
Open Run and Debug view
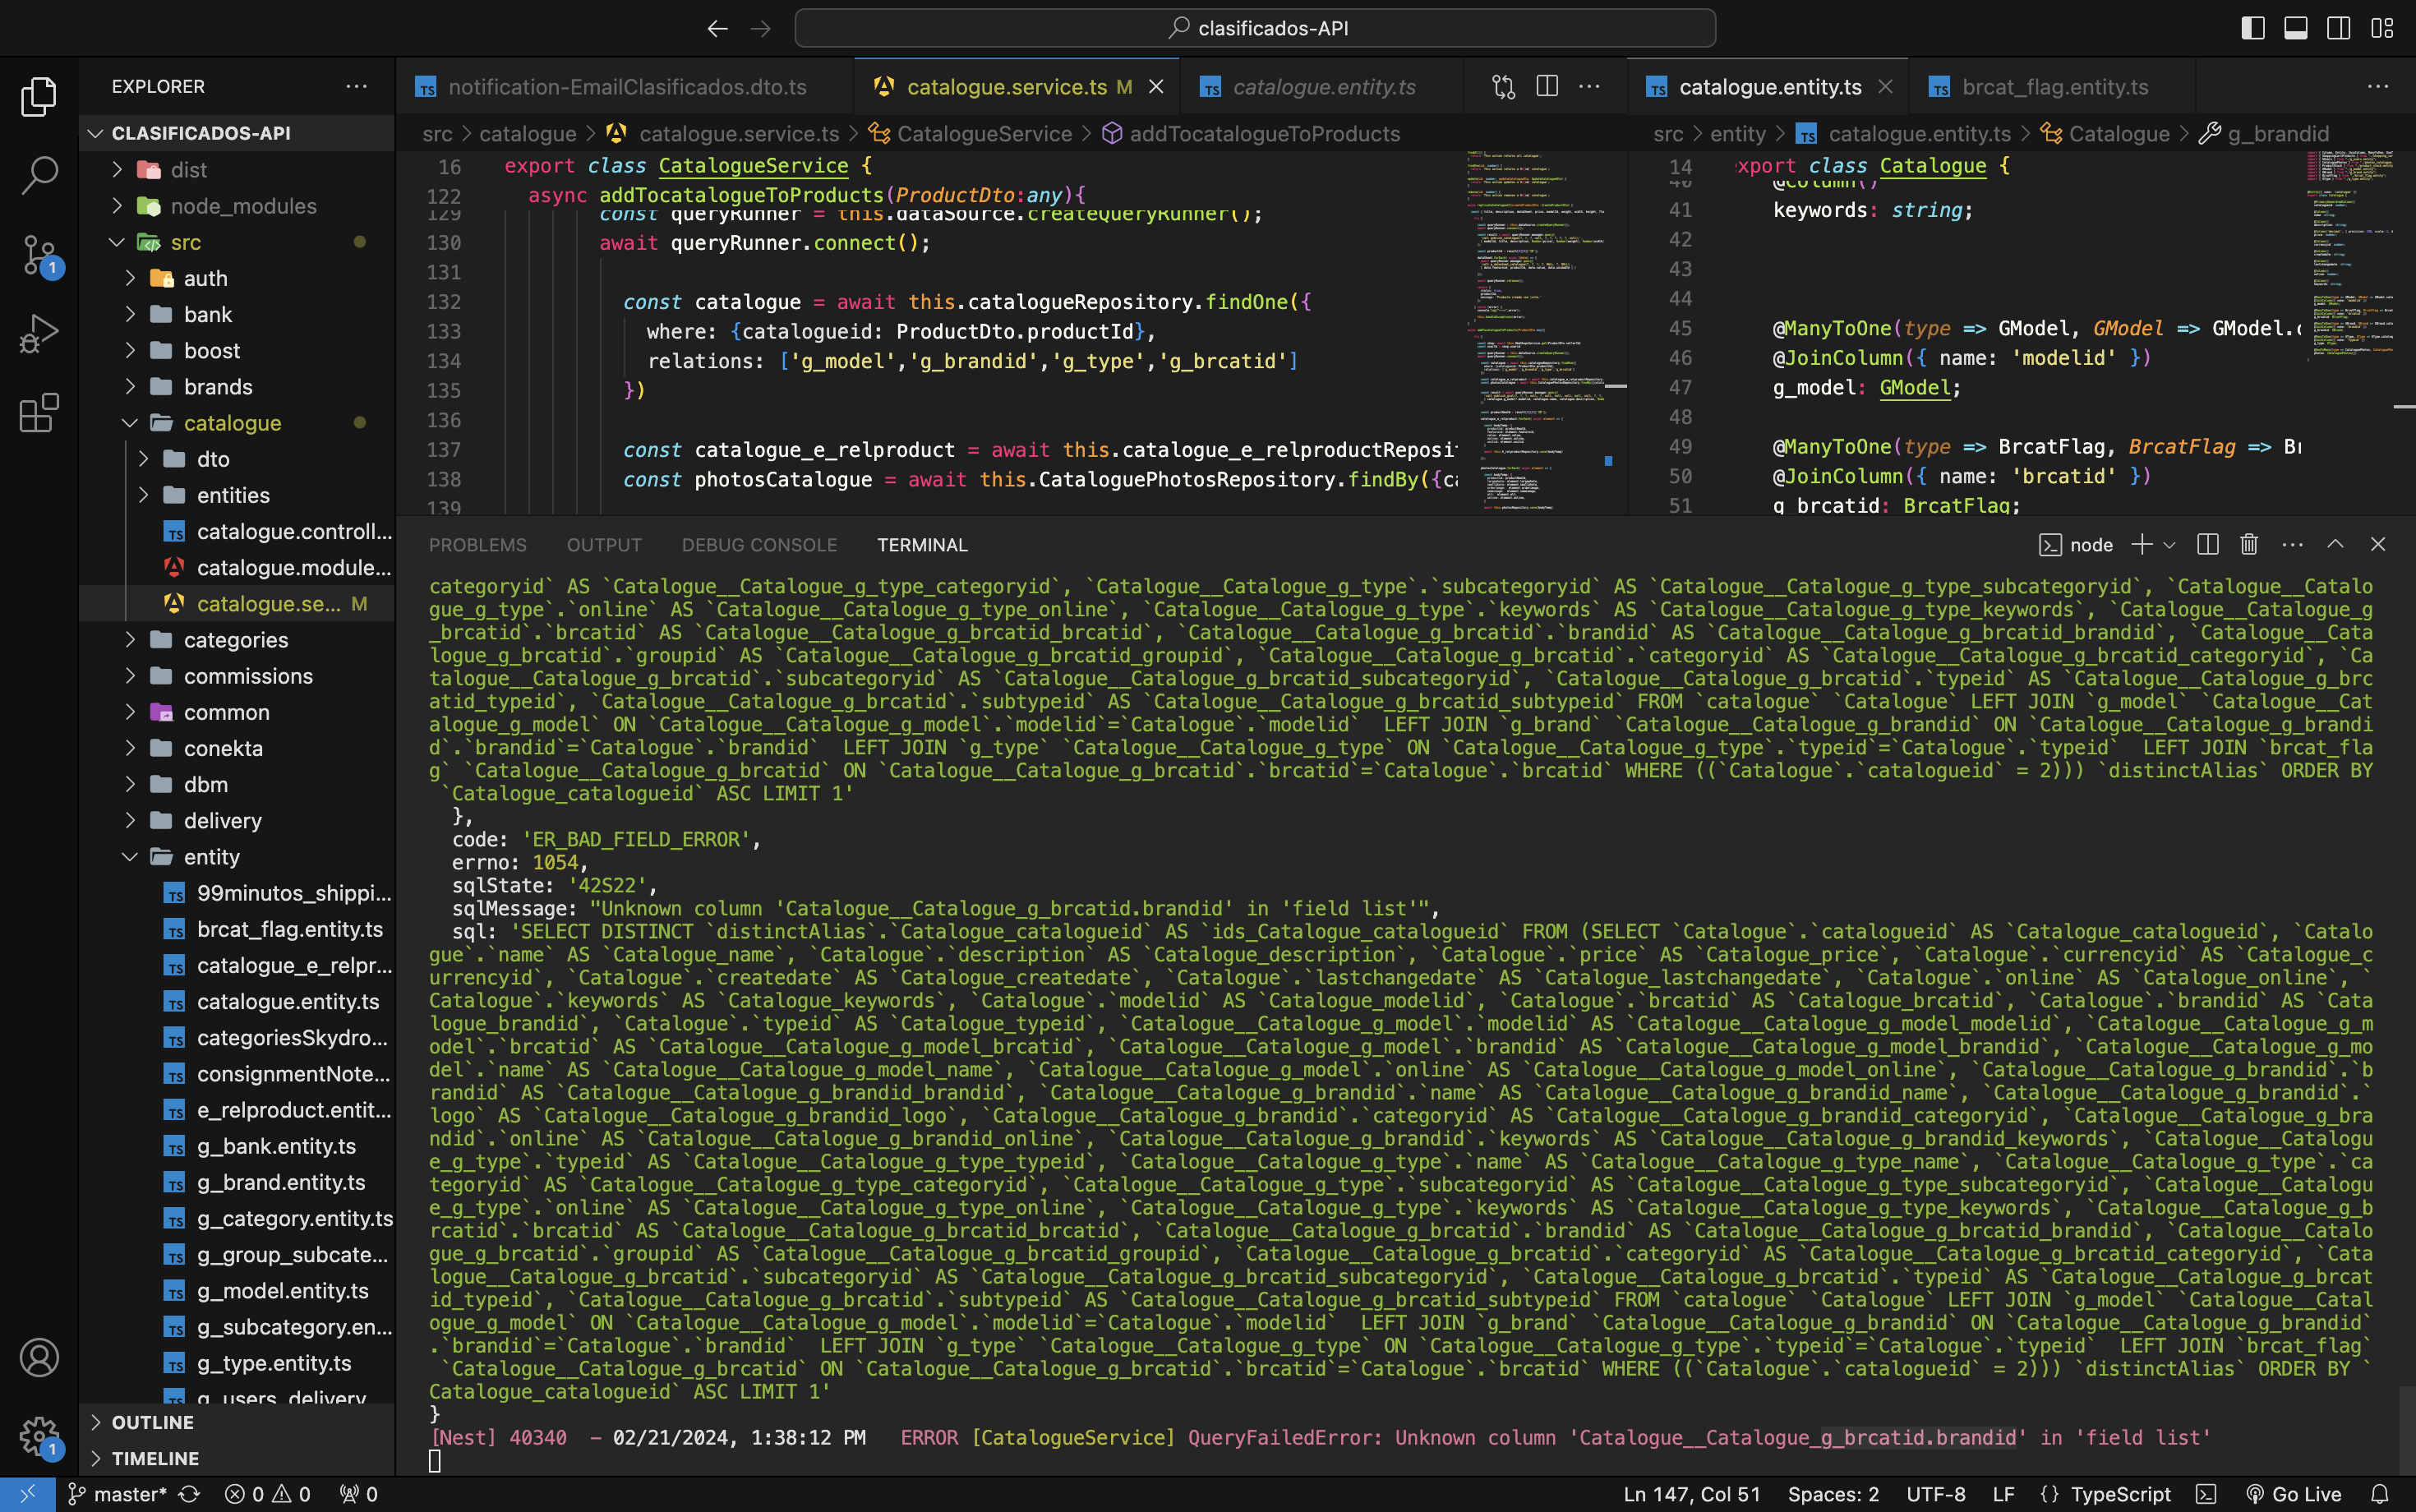click(x=39, y=334)
